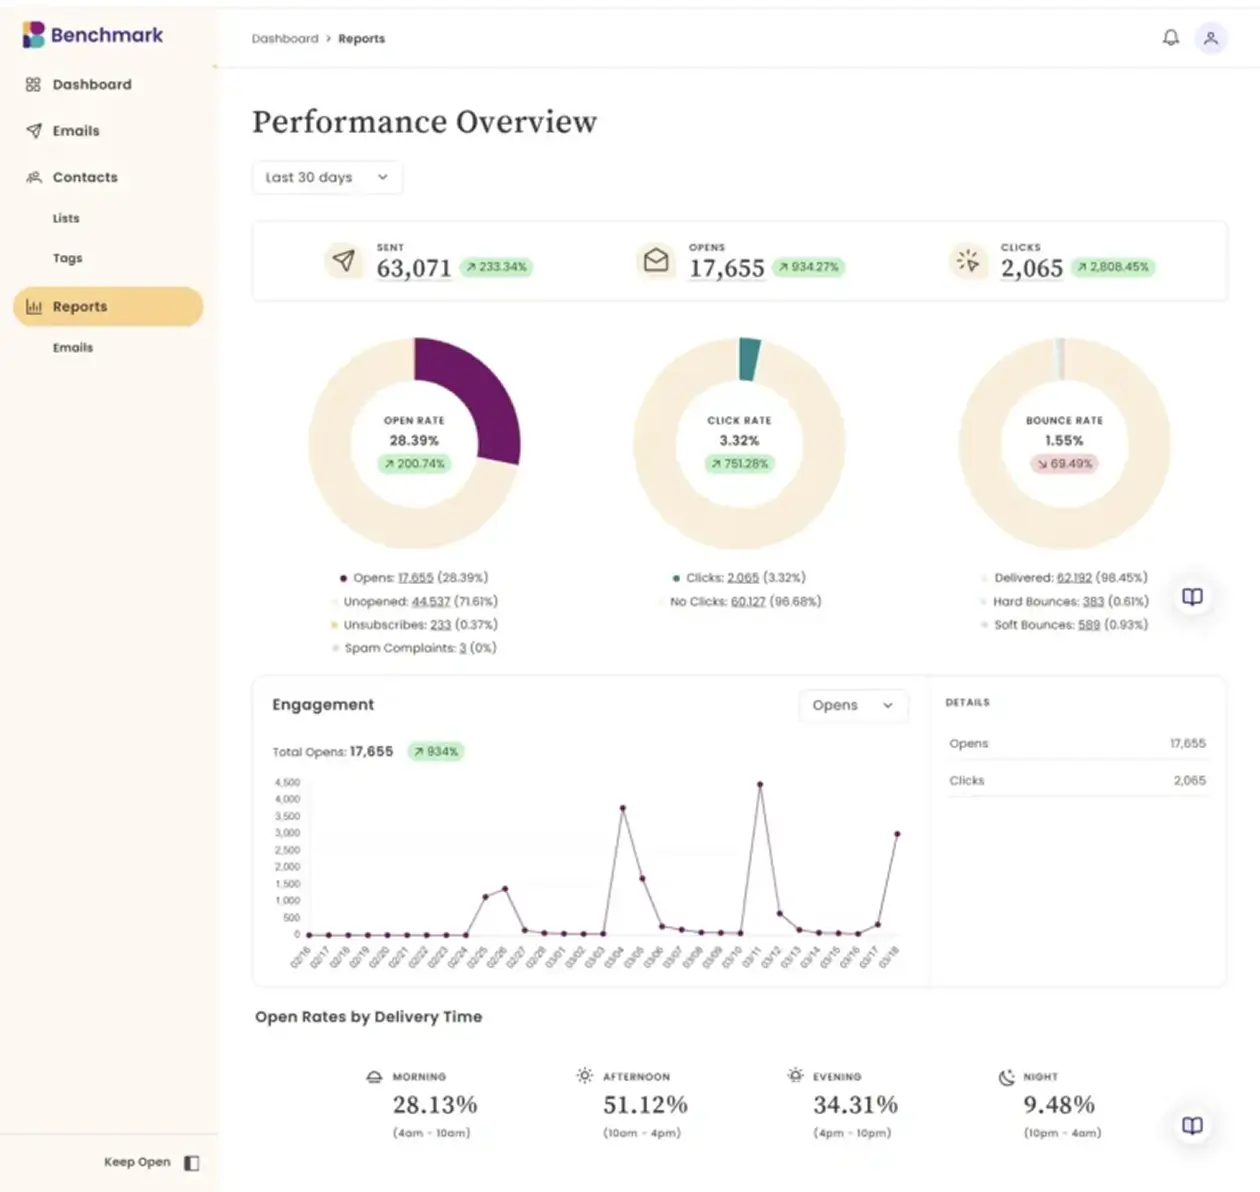Image resolution: width=1260 pixels, height=1192 pixels.
Task: Open the Emails sub-item under Reports
Action: [73, 347]
